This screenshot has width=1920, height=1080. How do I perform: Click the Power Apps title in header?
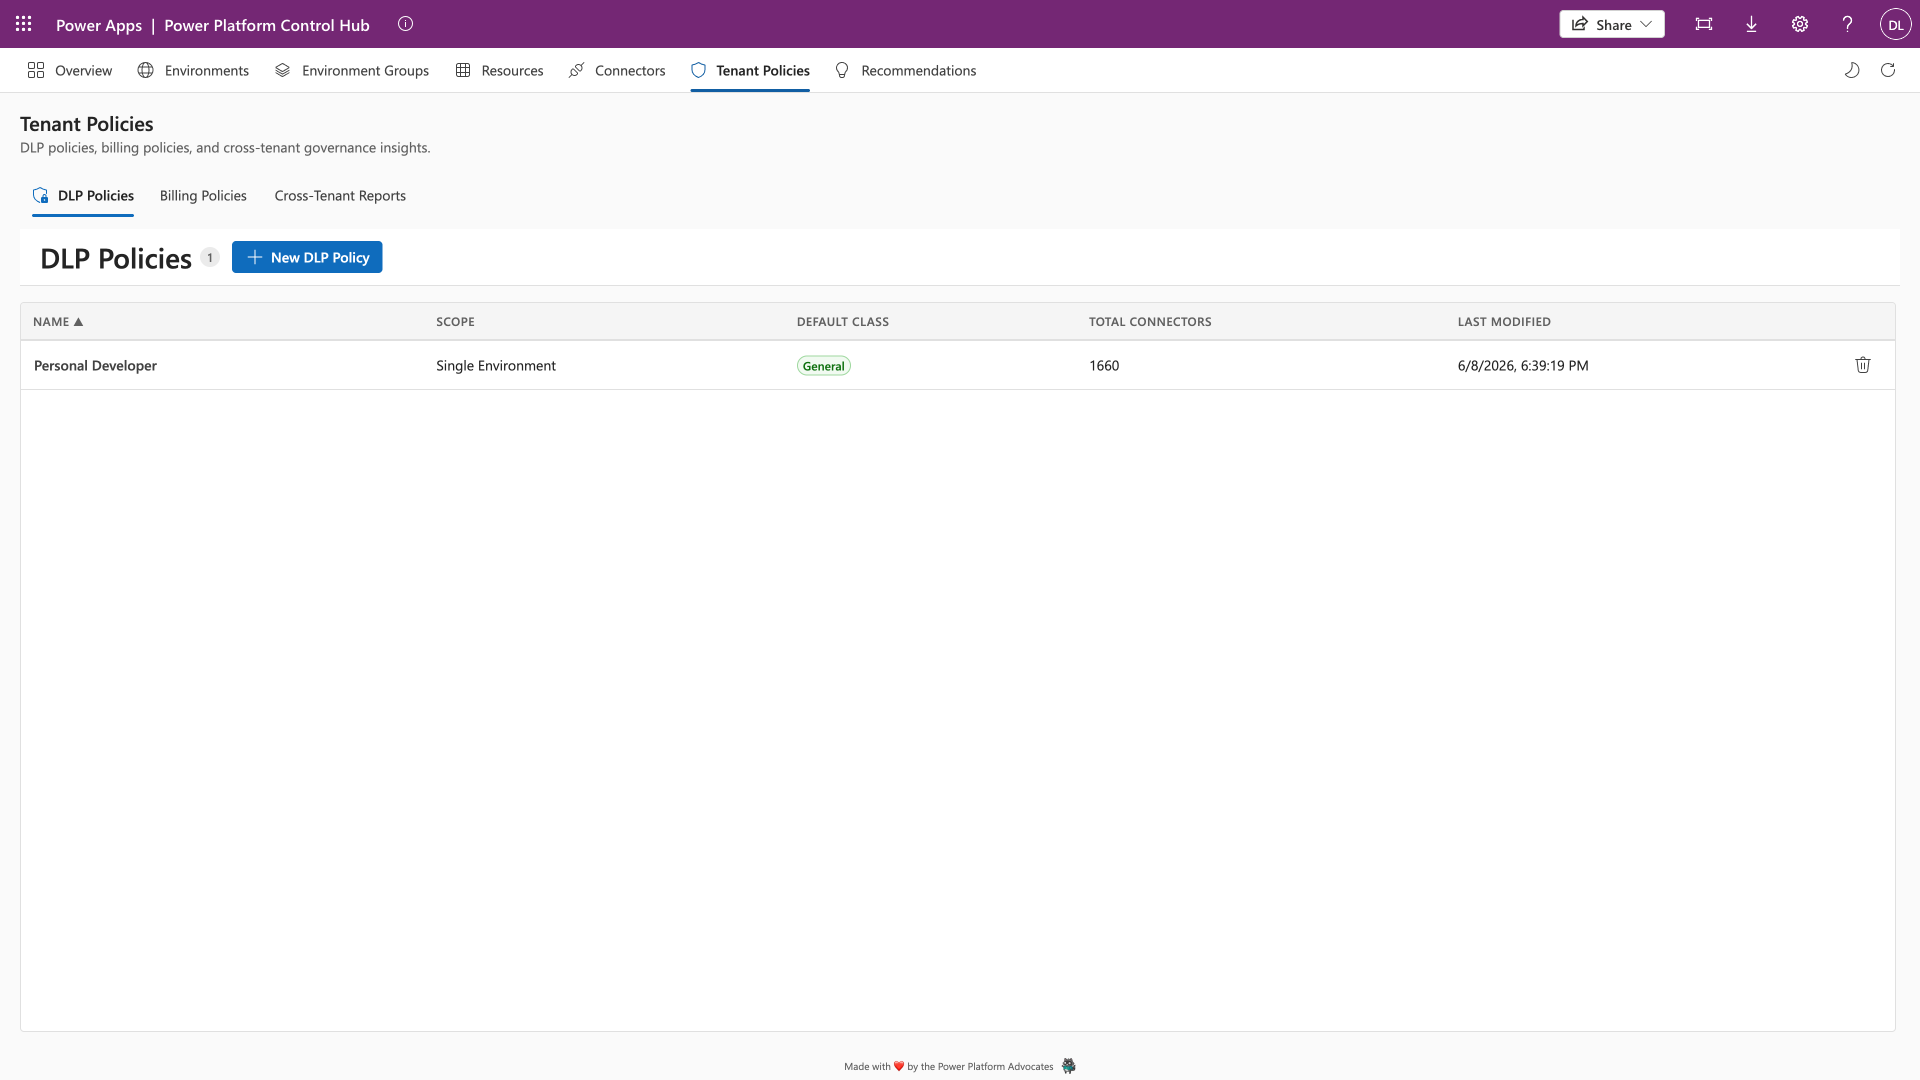(99, 25)
